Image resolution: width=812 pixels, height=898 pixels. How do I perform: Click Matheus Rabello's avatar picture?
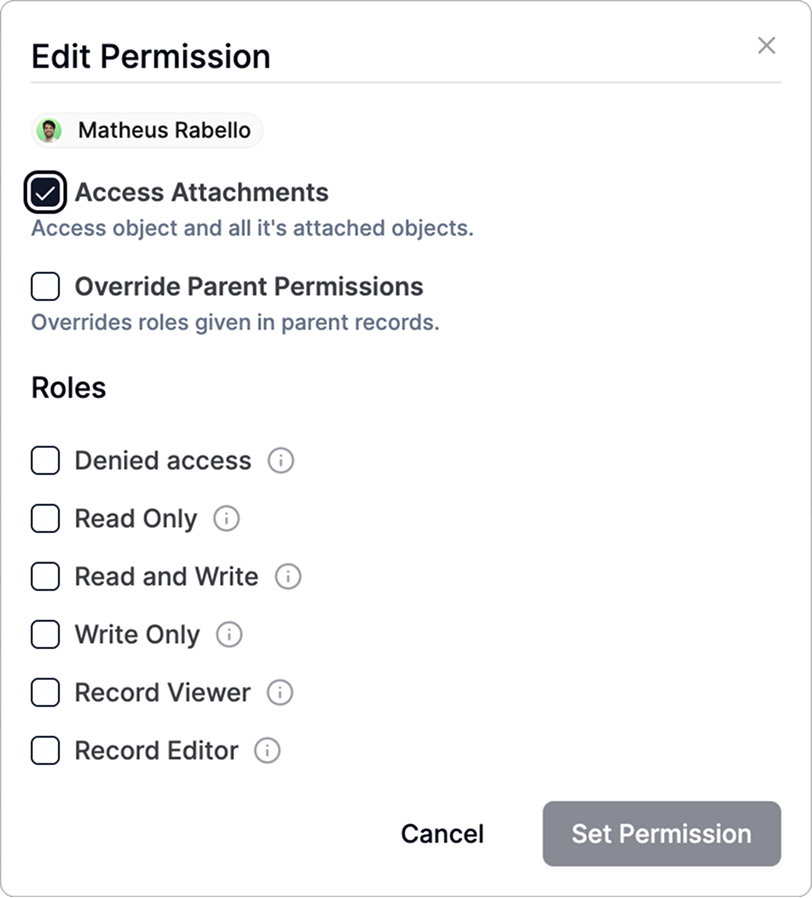point(49,131)
